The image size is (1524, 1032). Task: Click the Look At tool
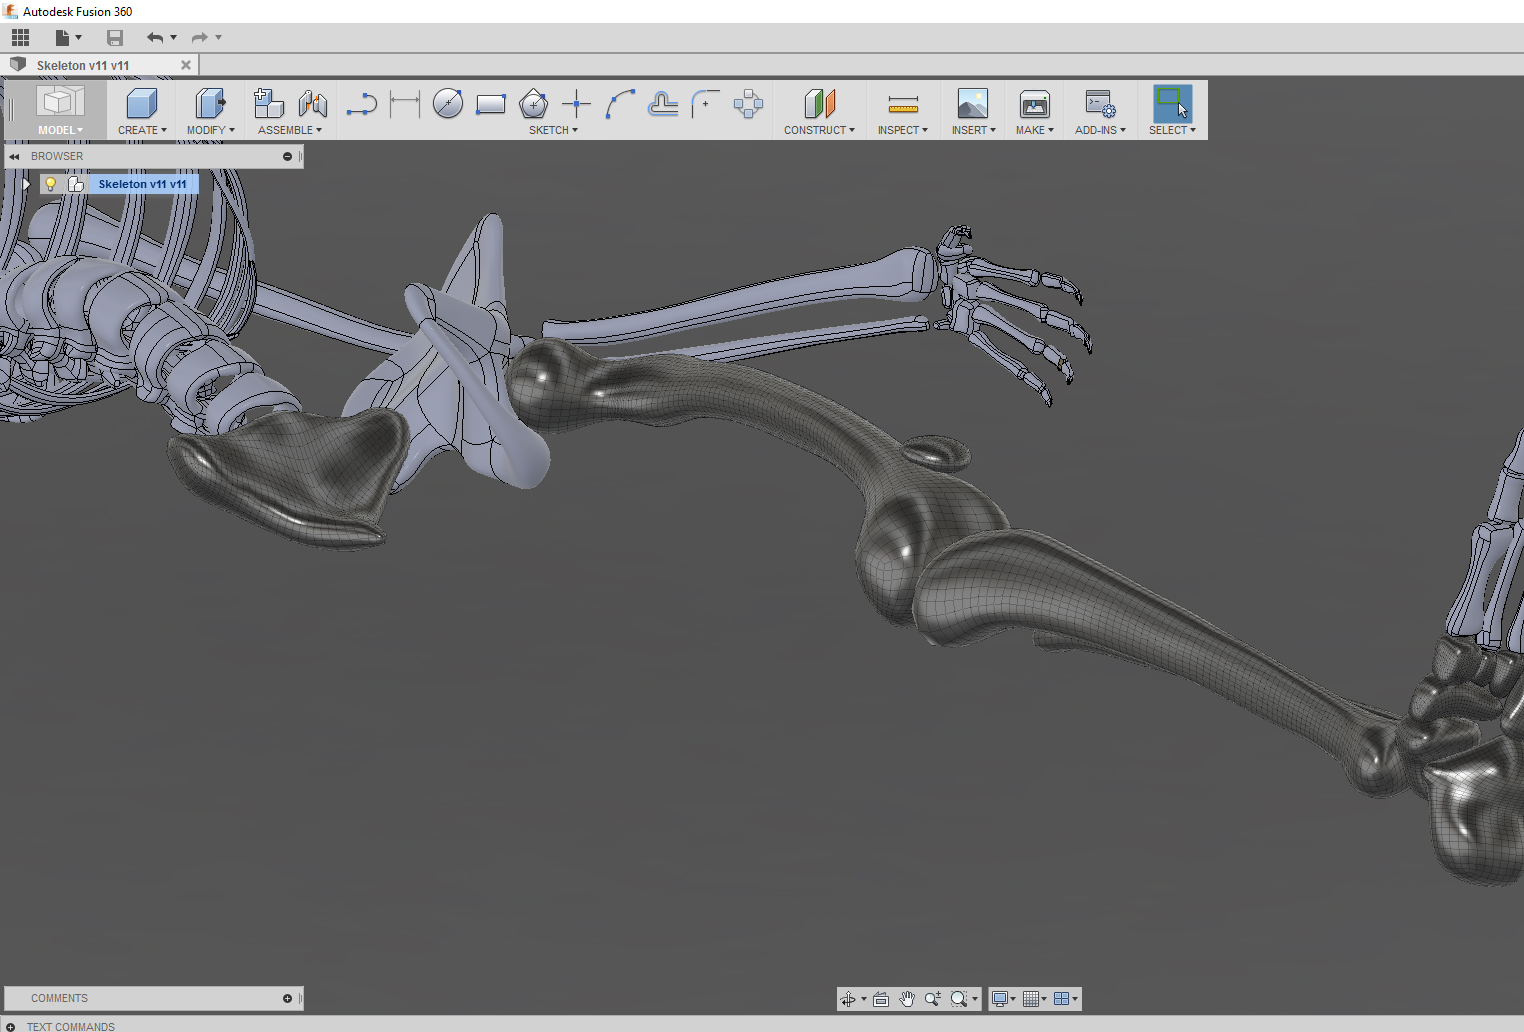(881, 999)
